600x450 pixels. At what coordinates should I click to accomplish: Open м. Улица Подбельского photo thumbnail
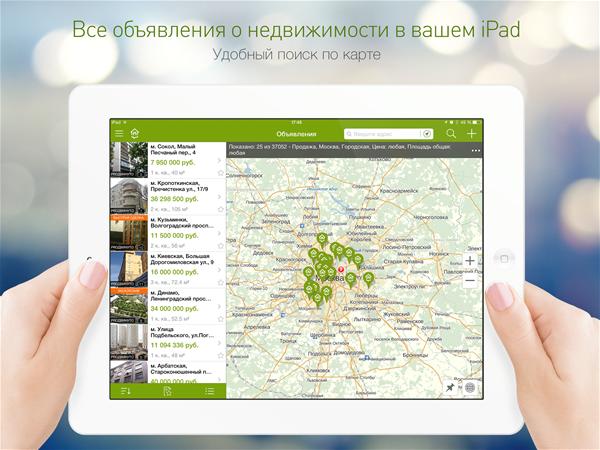pos(129,342)
